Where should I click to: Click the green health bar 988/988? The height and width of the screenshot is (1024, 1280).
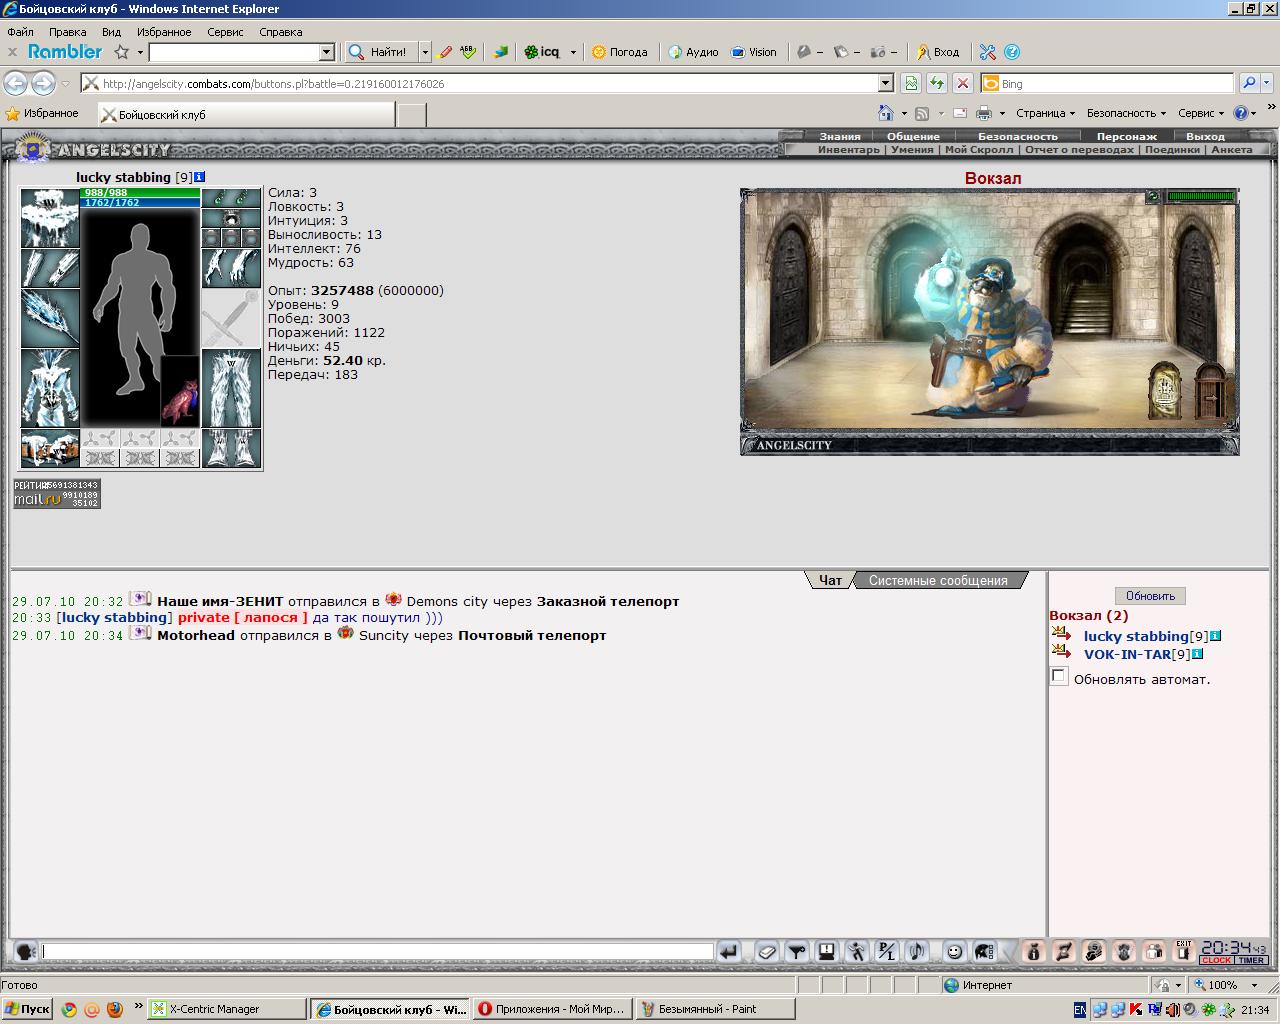[x=140, y=192]
